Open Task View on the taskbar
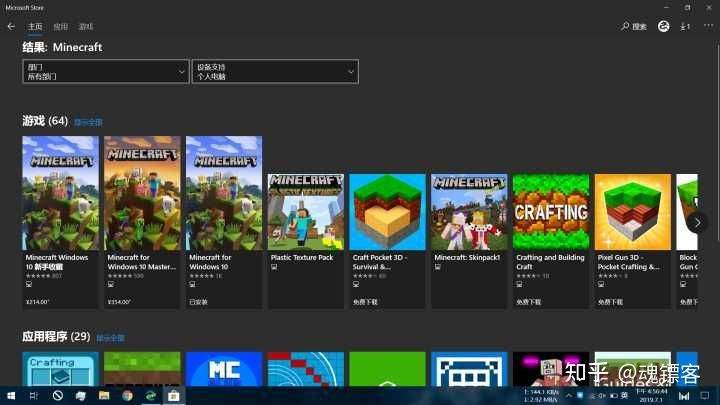Screen dimensions: 720x405 [x=34, y=396]
